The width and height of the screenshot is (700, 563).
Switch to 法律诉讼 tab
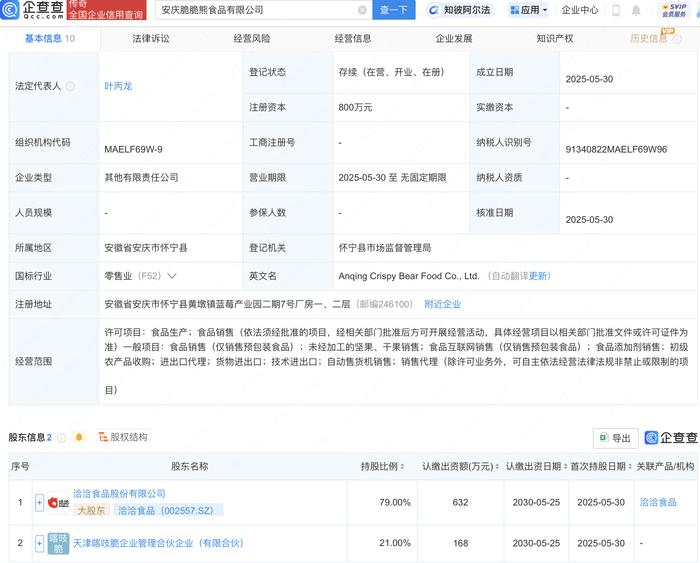(151, 39)
